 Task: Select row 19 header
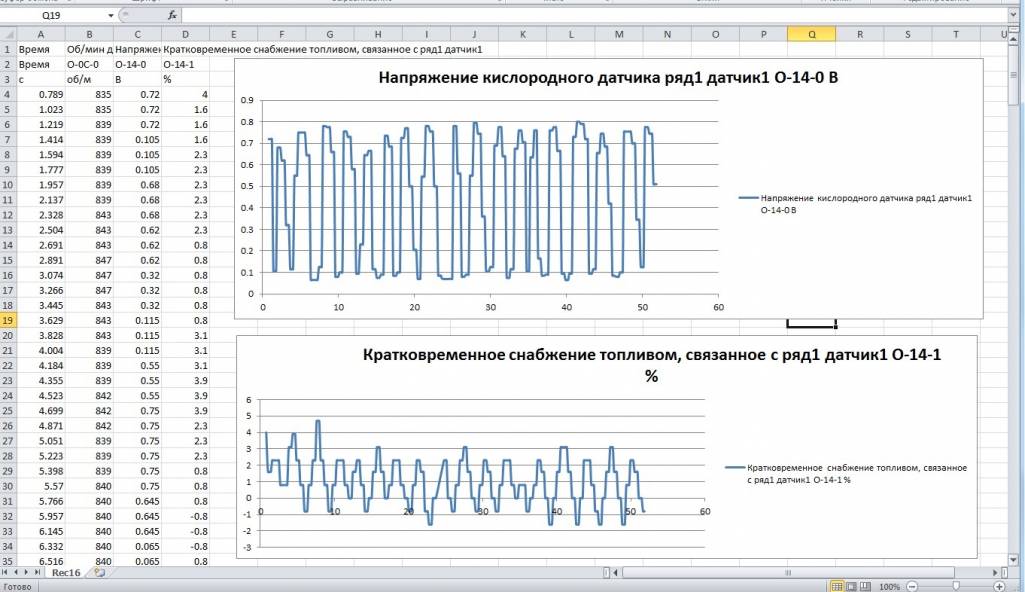point(7,320)
